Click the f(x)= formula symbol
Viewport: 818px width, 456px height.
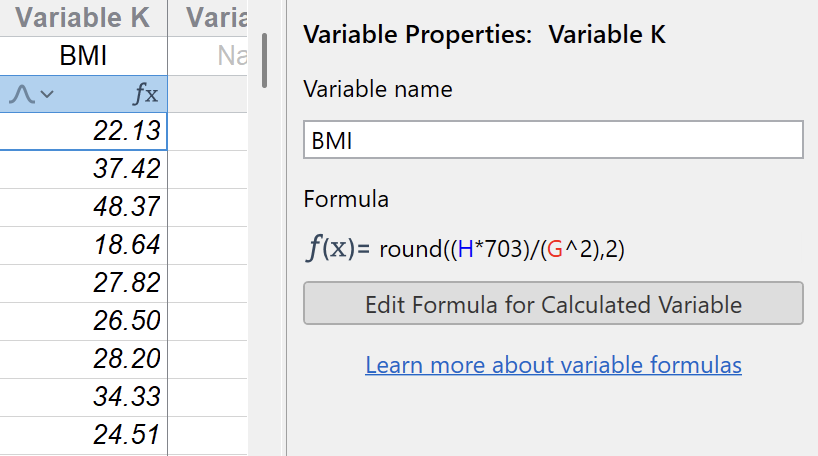[338, 248]
